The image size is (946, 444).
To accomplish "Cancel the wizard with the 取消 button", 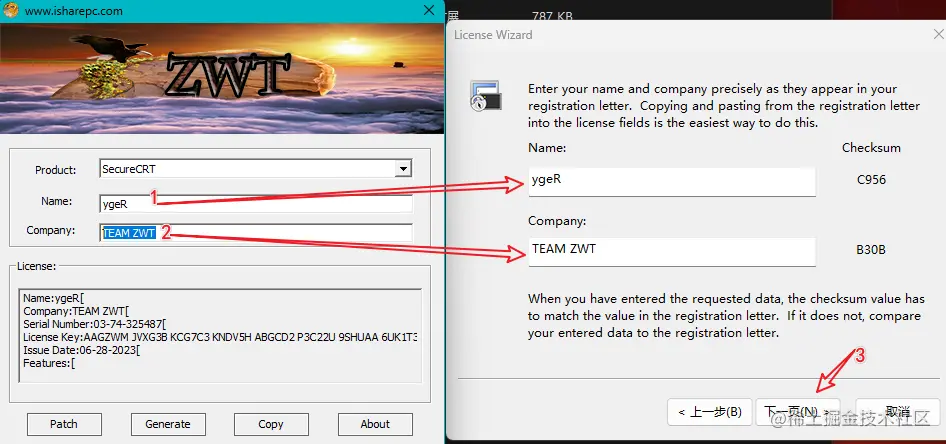I will click(898, 412).
